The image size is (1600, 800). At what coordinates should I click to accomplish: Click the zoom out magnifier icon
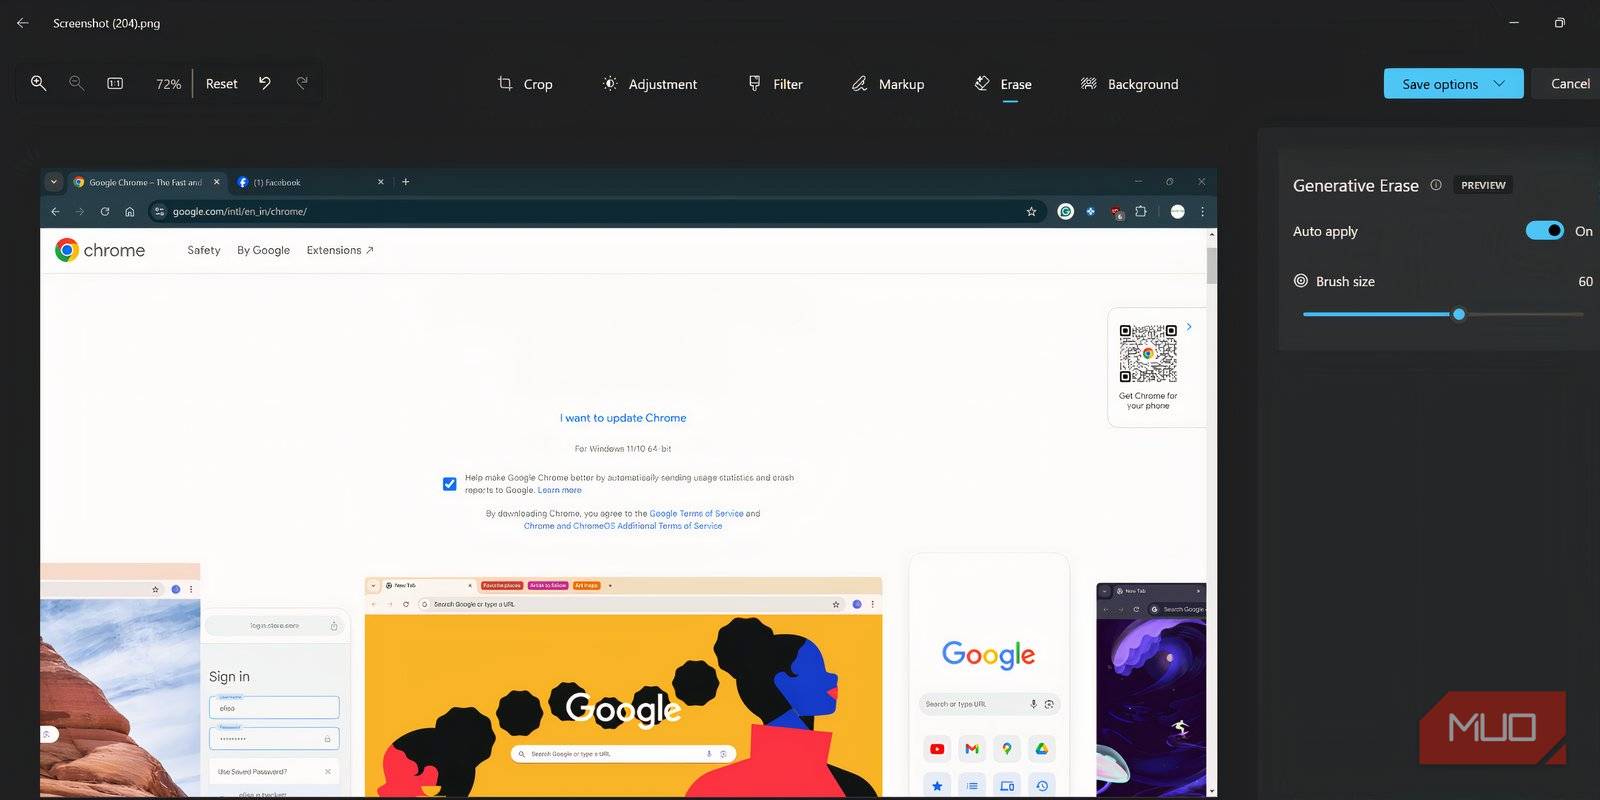point(76,83)
